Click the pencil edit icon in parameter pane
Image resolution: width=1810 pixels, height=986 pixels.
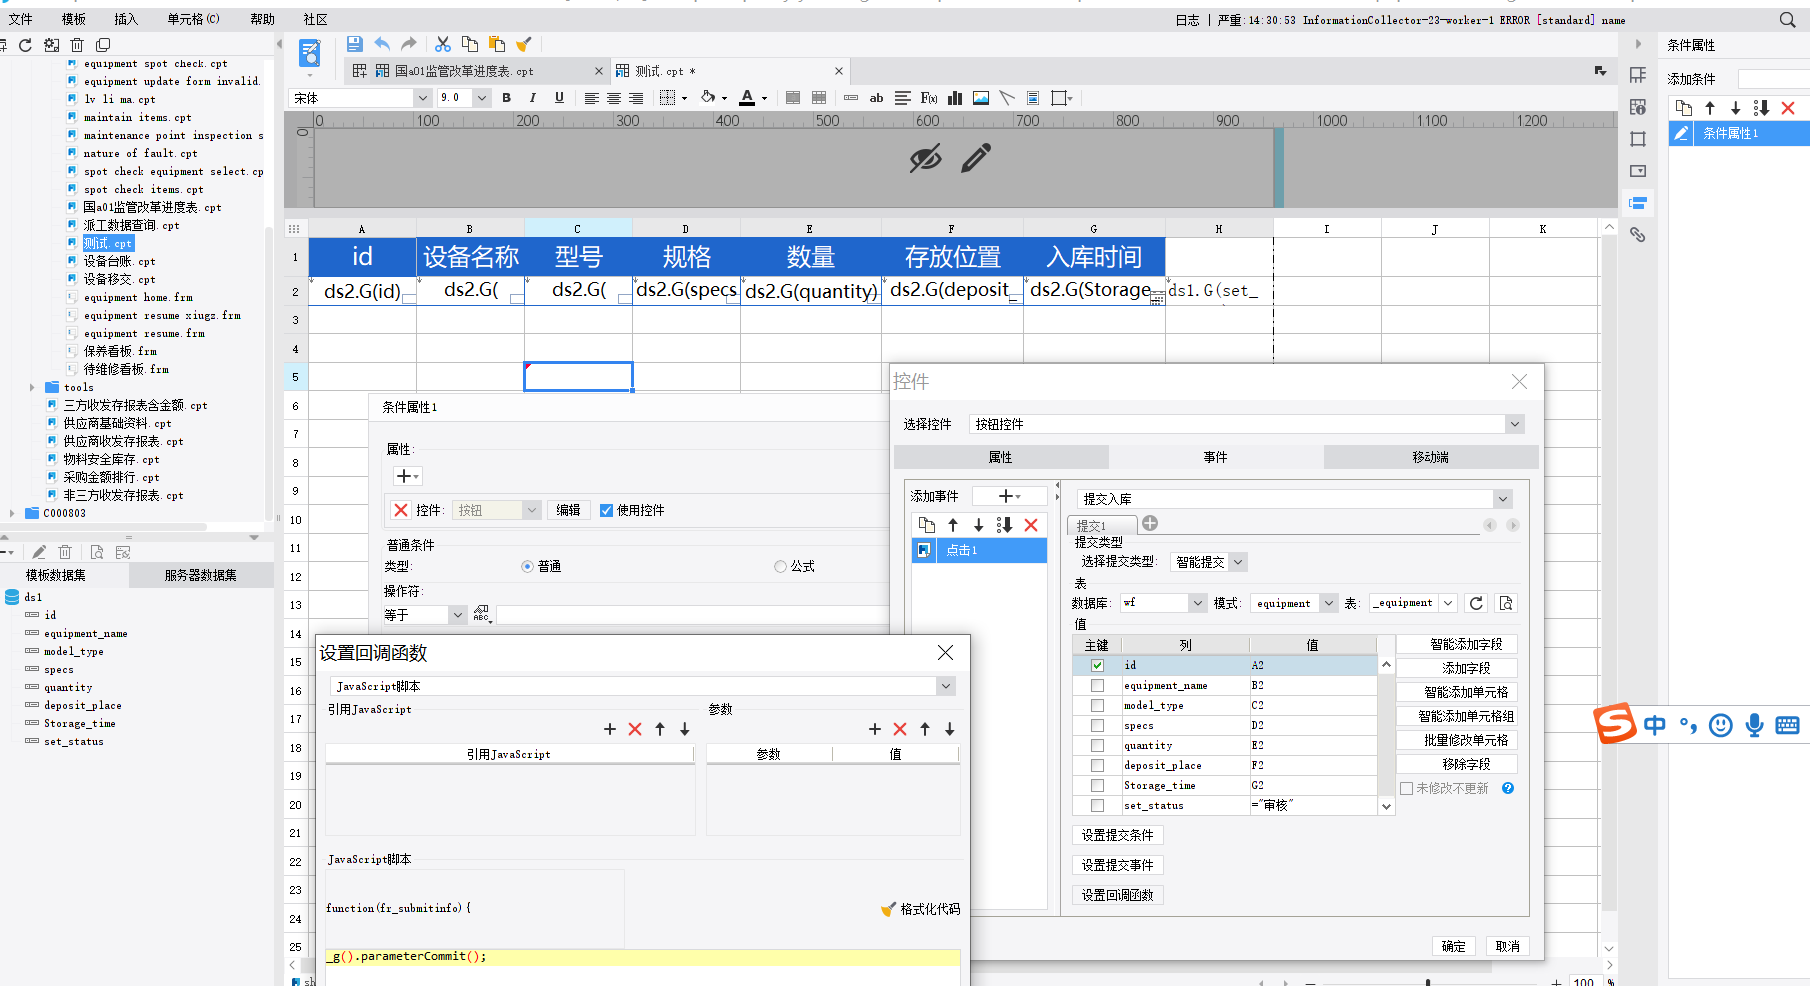(976, 157)
